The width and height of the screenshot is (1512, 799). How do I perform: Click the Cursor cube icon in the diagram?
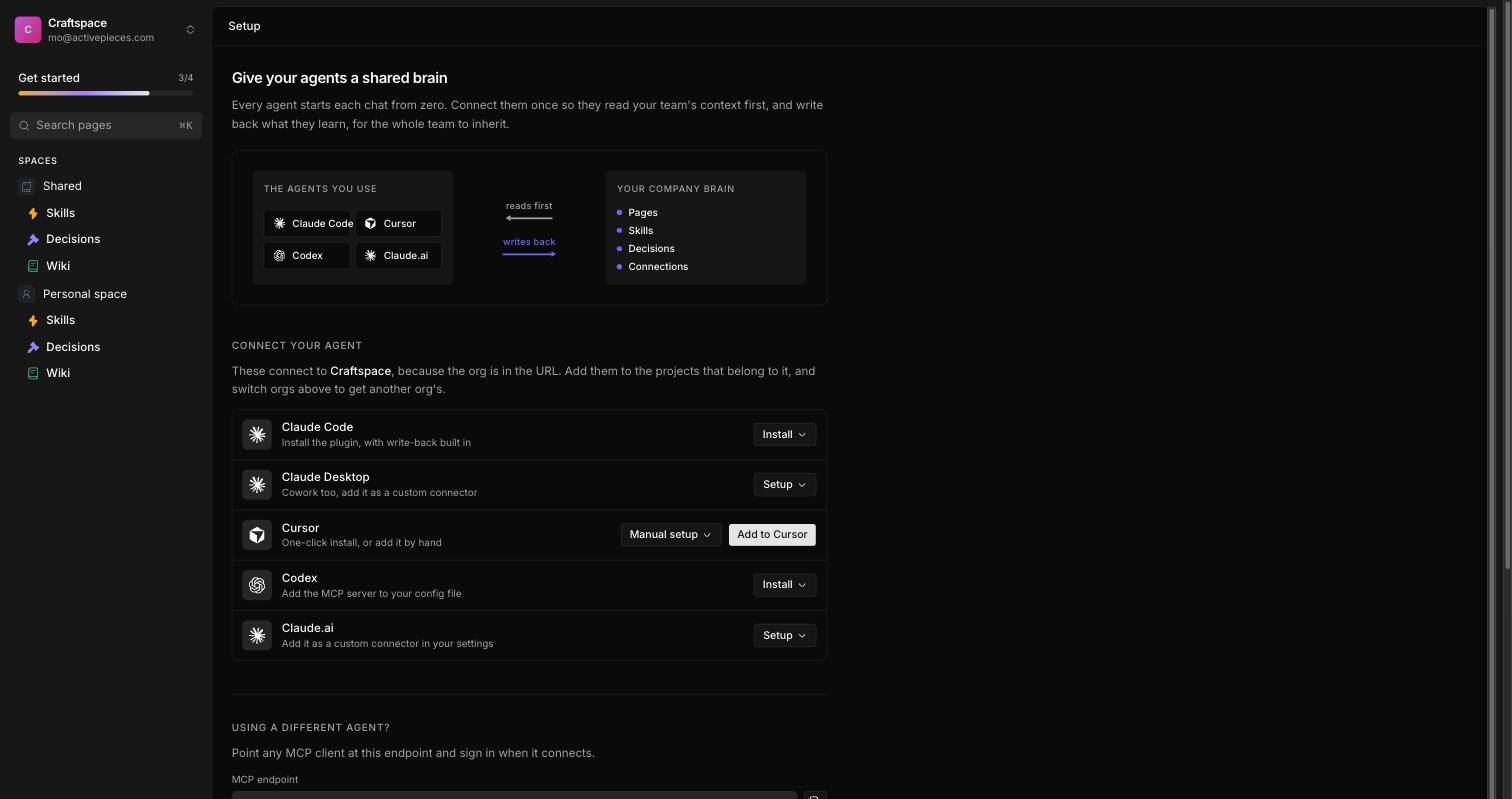[370, 223]
